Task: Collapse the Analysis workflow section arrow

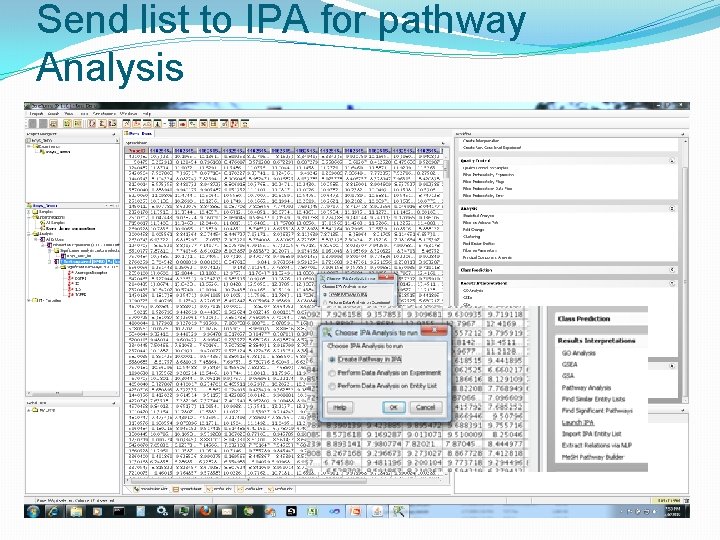Action: [672, 208]
